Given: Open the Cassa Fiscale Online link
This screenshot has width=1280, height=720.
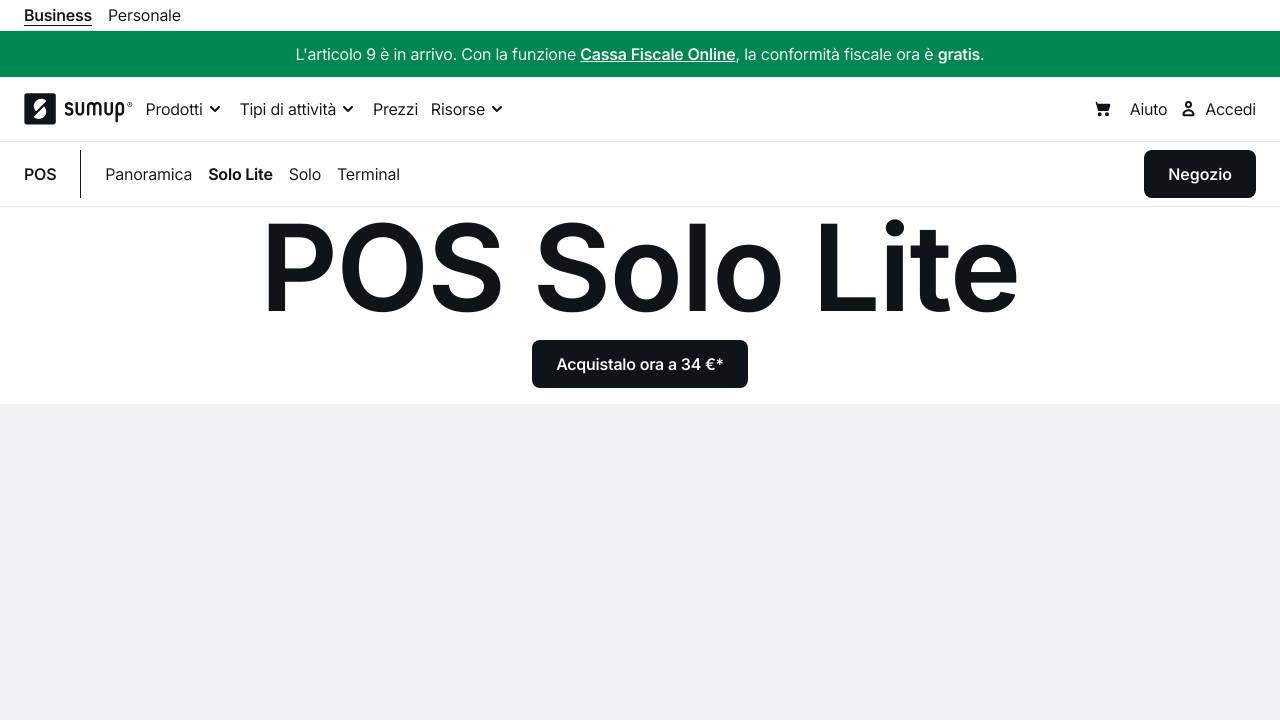Looking at the screenshot, I should [658, 54].
